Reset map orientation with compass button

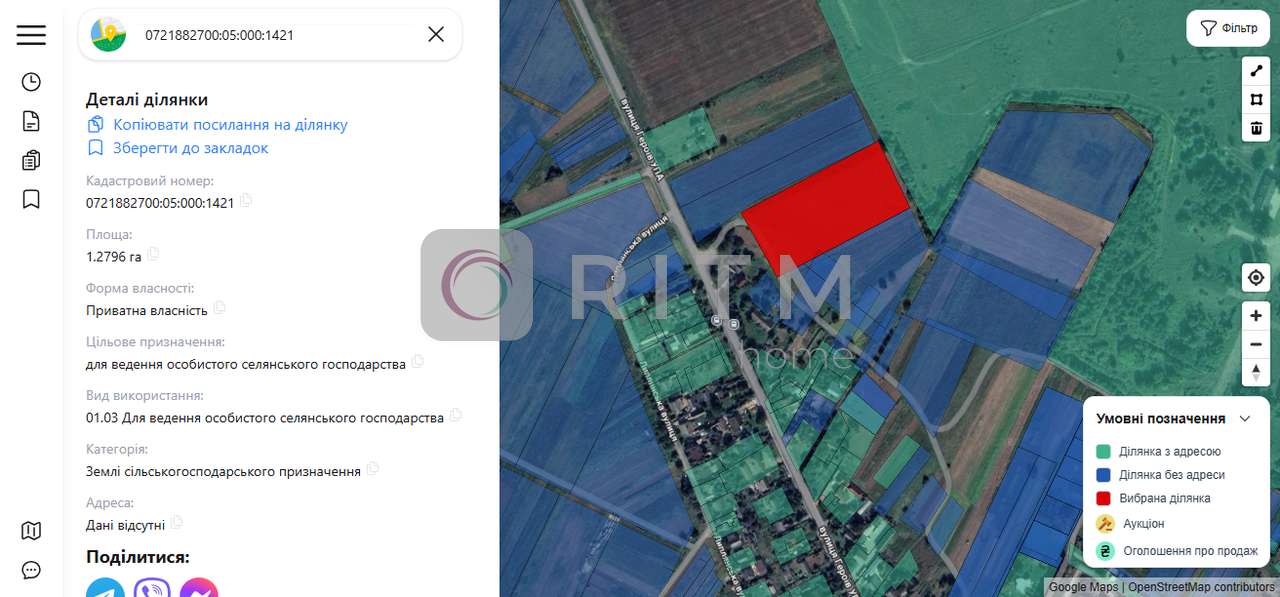[x=1256, y=372]
